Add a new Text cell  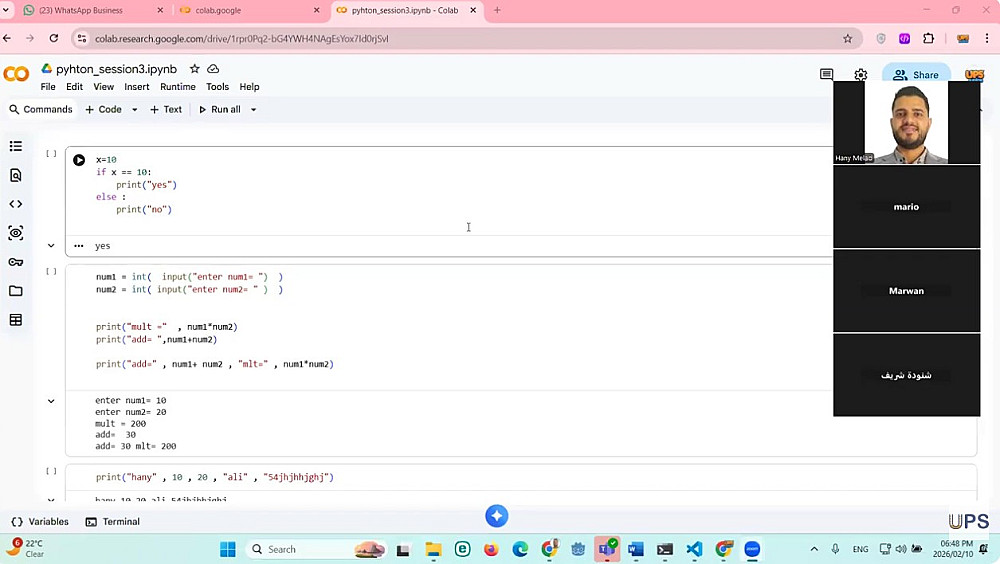click(166, 110)
